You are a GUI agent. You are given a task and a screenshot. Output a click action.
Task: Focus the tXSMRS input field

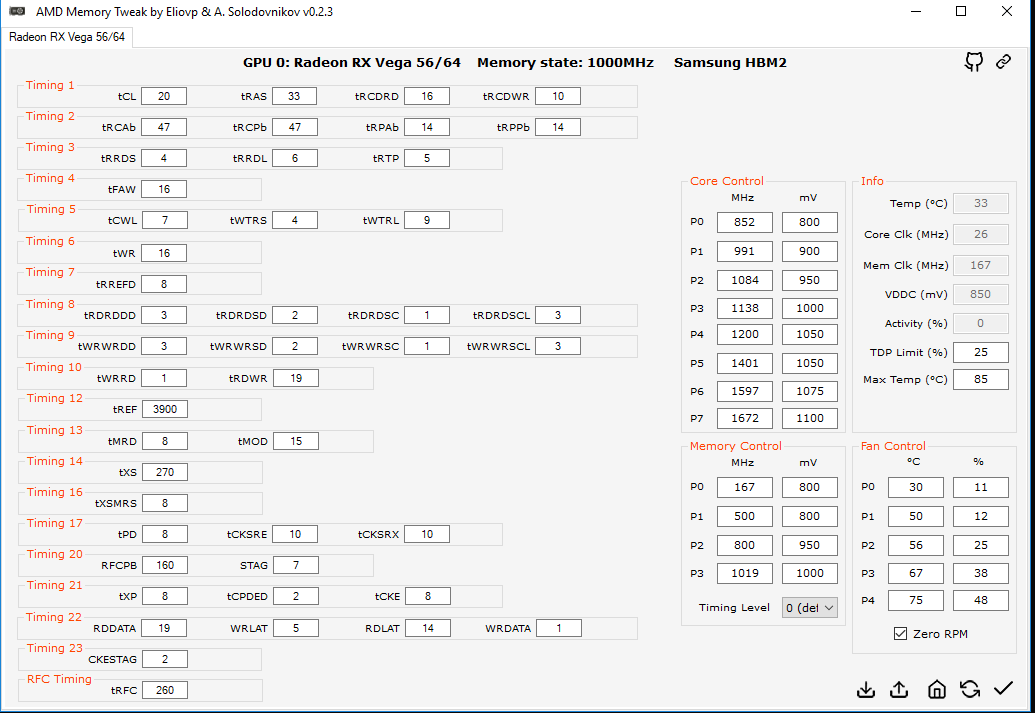(164, 503)
